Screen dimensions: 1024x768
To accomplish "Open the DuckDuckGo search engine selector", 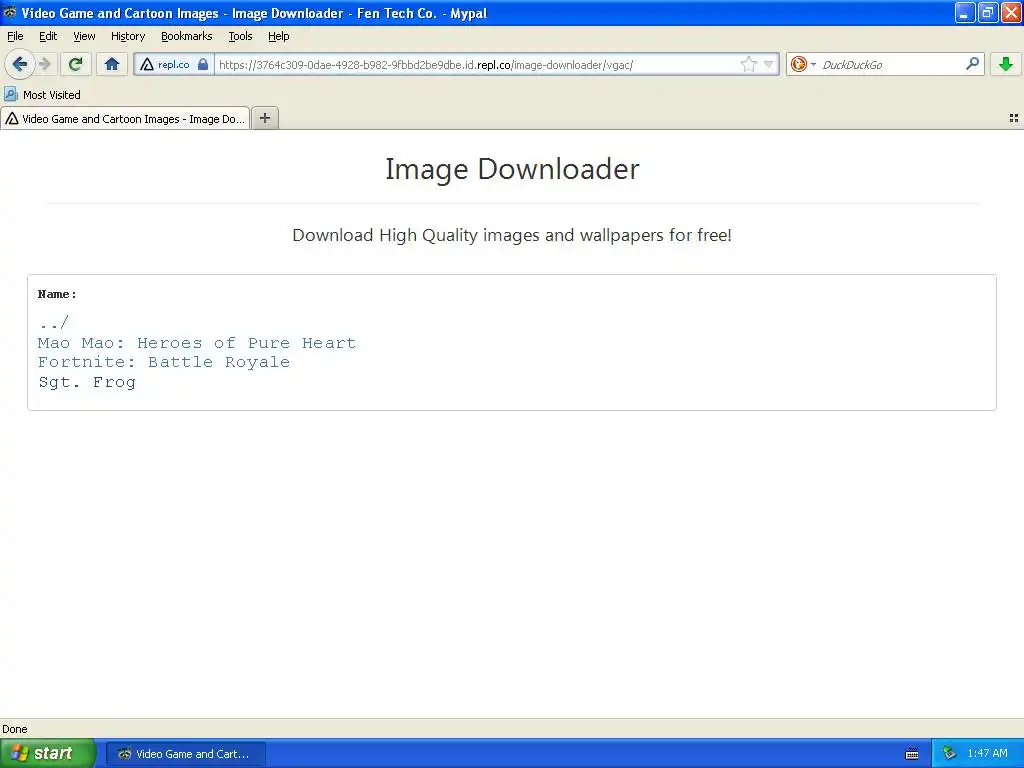I will (x=803, y=64).
